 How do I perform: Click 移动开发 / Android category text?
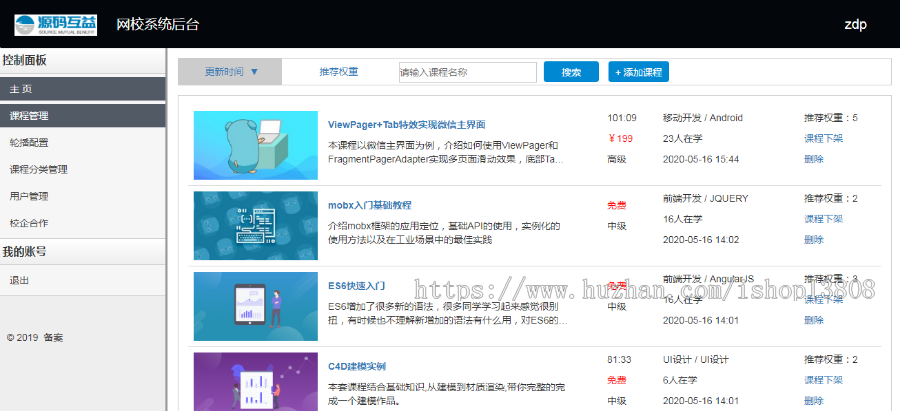[x=703, y=118]
